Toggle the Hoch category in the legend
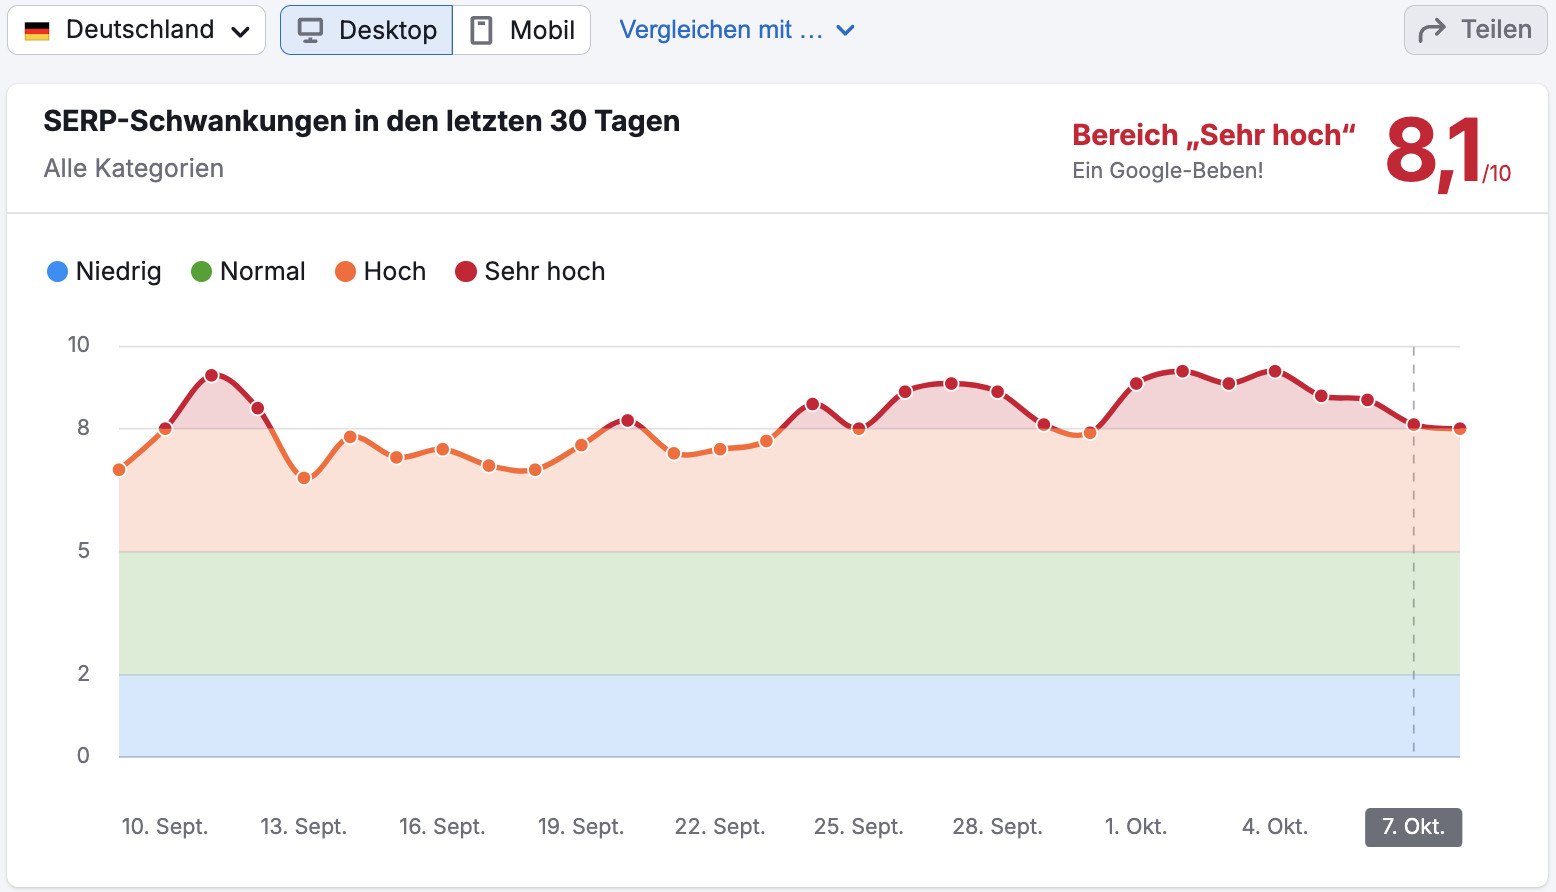 point(381,271)
